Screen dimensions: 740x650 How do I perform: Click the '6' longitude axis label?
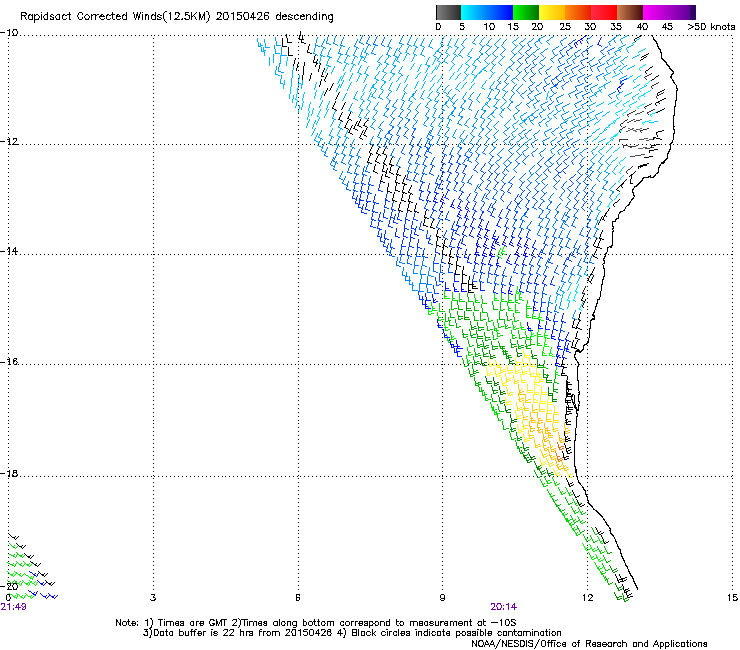click(x=298, y=598)
